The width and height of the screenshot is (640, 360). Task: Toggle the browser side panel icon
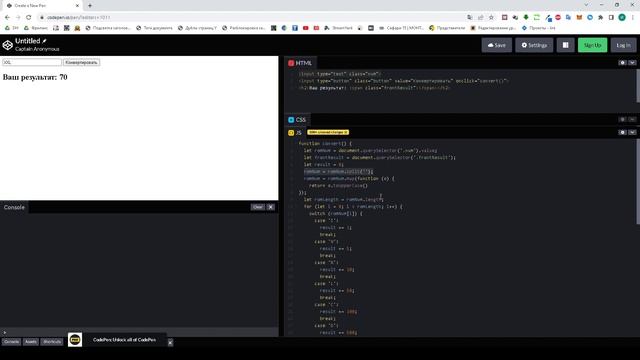tap(611, 17)
